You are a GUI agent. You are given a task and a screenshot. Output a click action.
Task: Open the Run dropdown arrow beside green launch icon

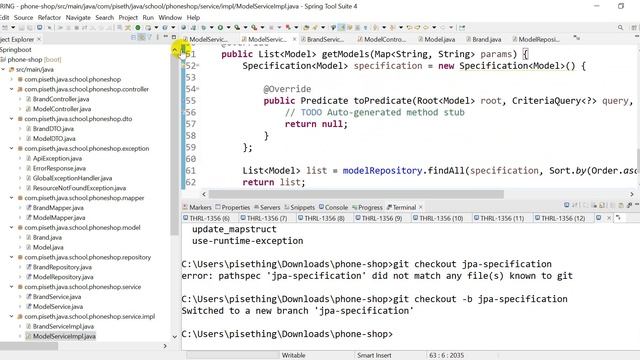point(229,28)
